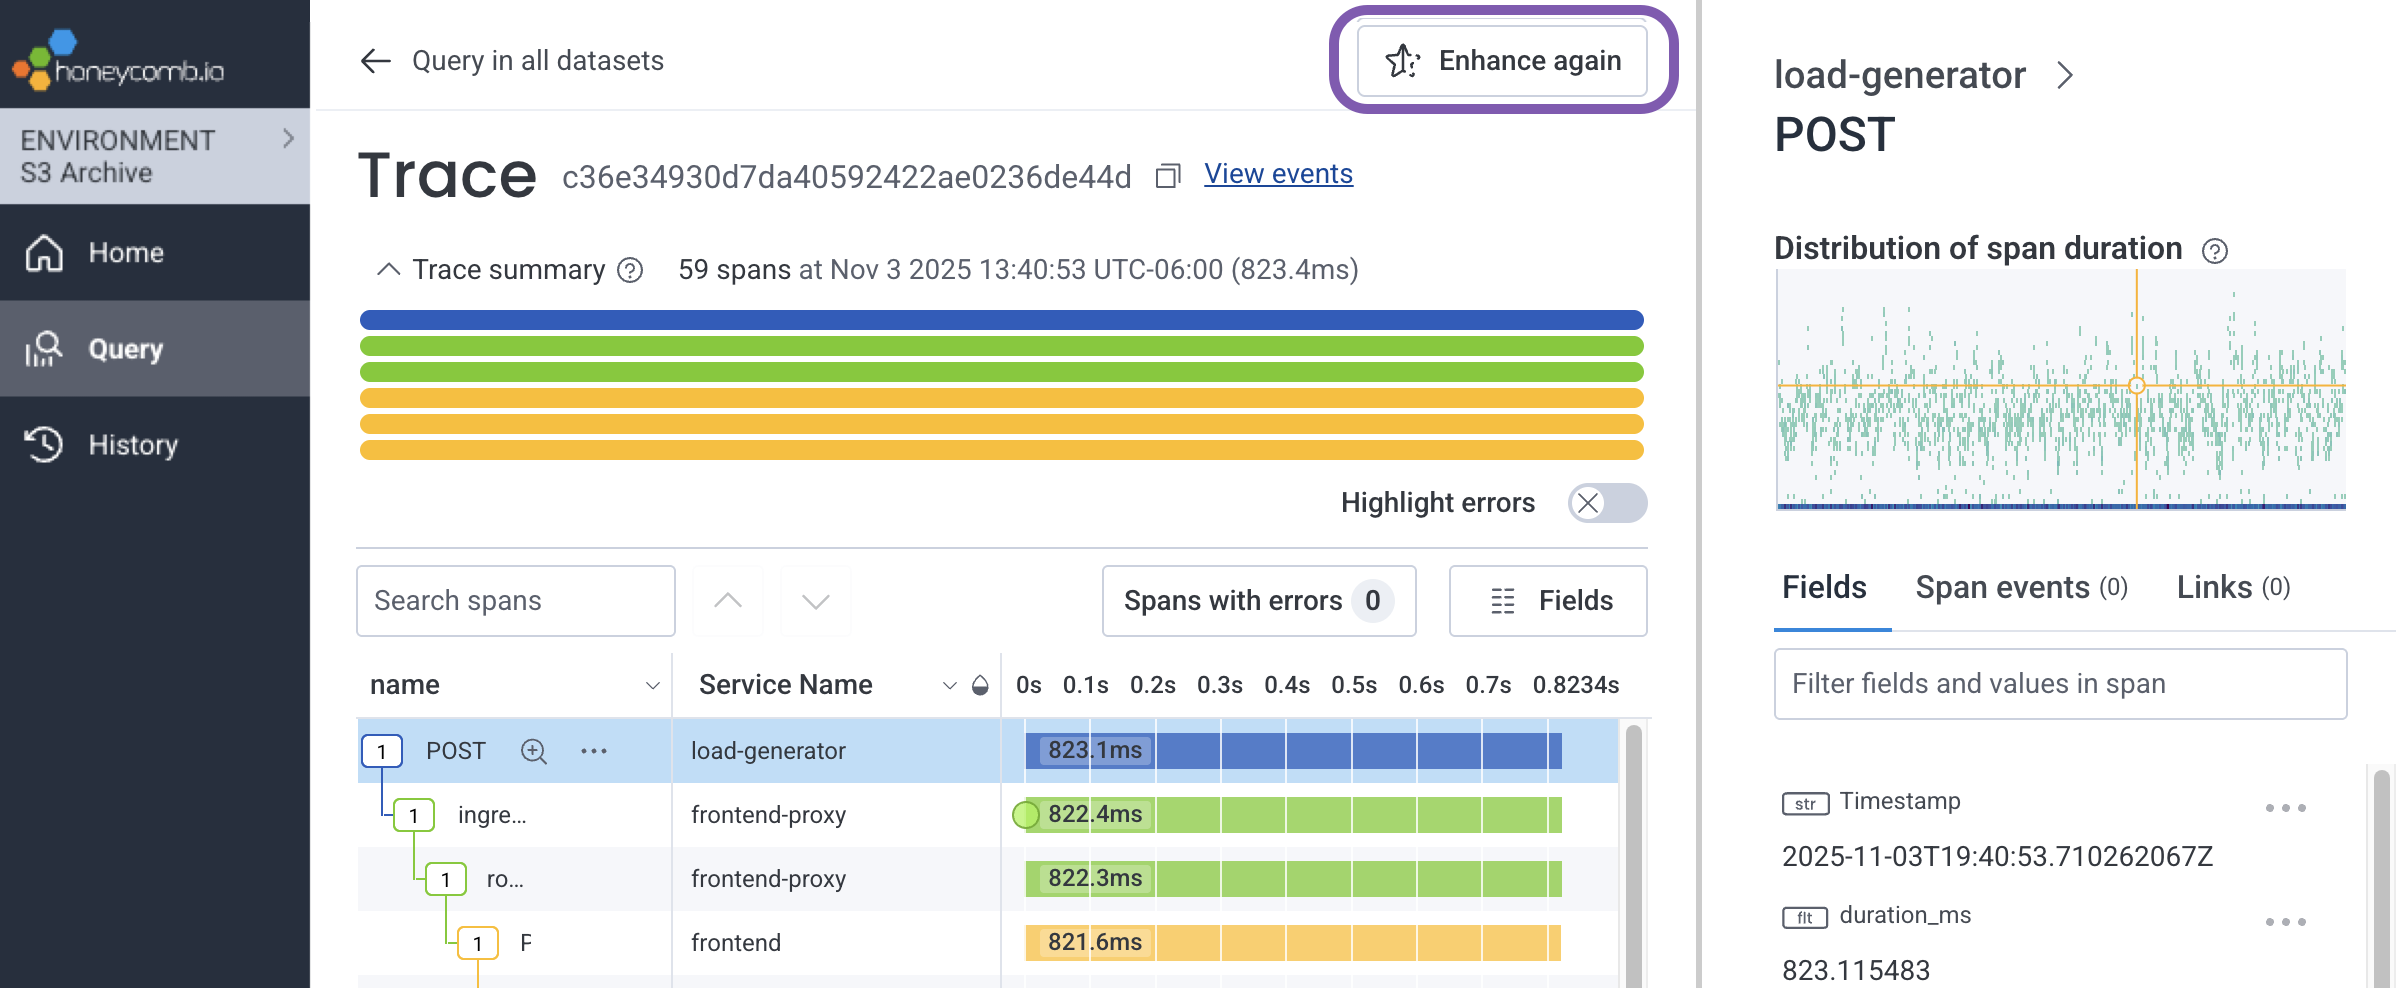This screenshot has width=2398, height=988.
Task: Click the blue bar in trace summary
Action: click(x=1001, y=320)
